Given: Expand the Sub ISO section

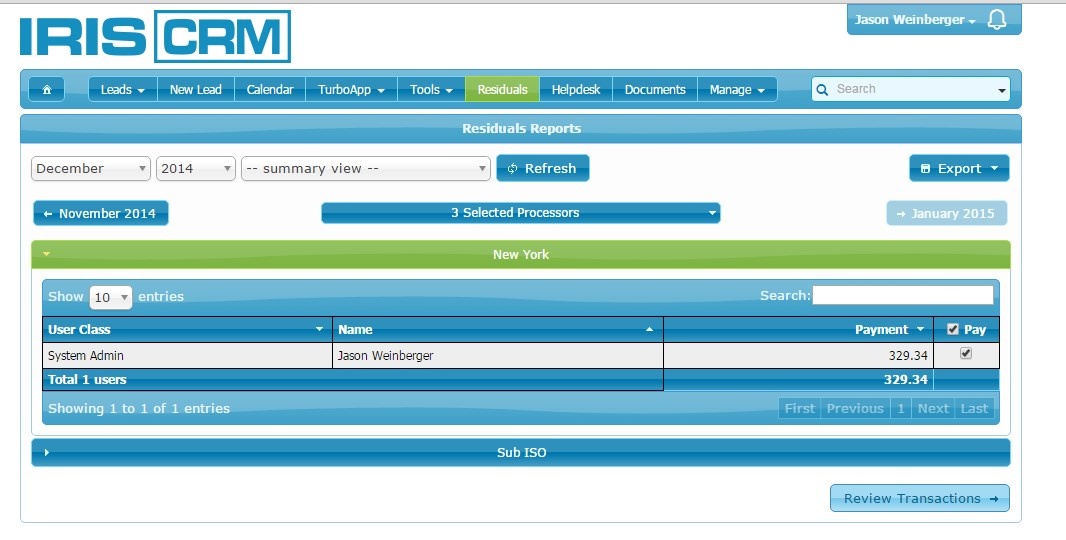Looking at the screenshot, I should [x=520, y=452].
